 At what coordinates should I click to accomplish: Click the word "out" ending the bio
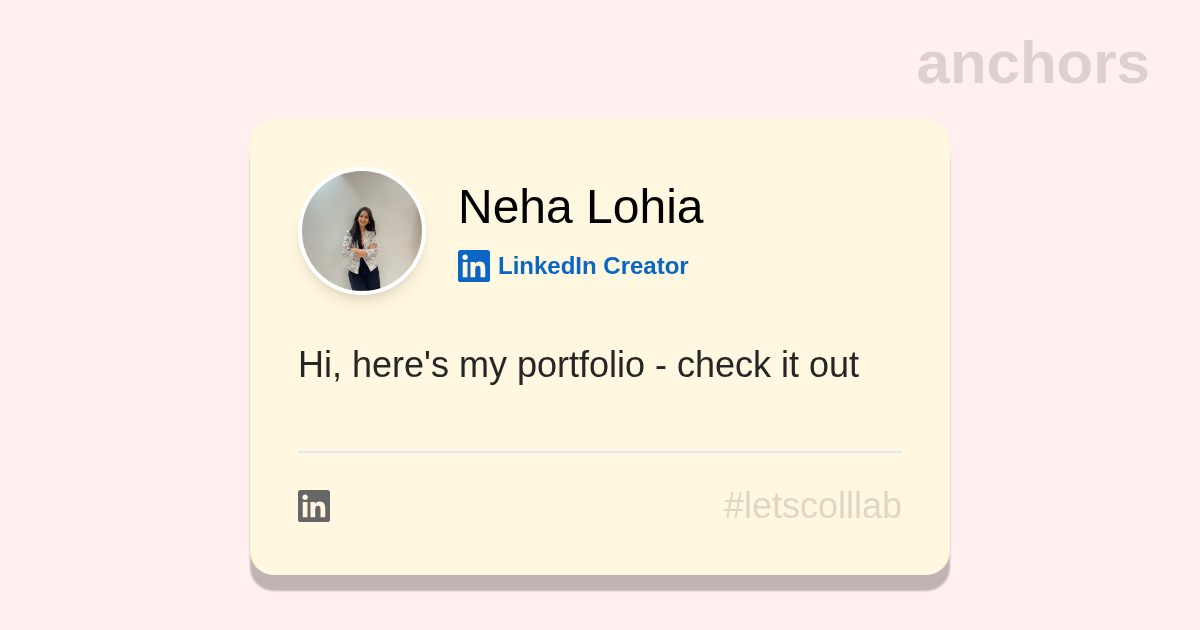(834, 365)
